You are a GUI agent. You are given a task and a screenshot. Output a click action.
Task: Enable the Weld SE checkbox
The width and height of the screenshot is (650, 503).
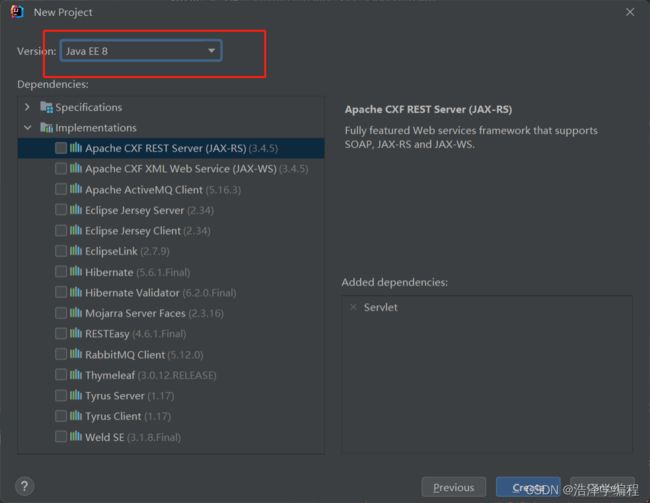click(61, 437)
